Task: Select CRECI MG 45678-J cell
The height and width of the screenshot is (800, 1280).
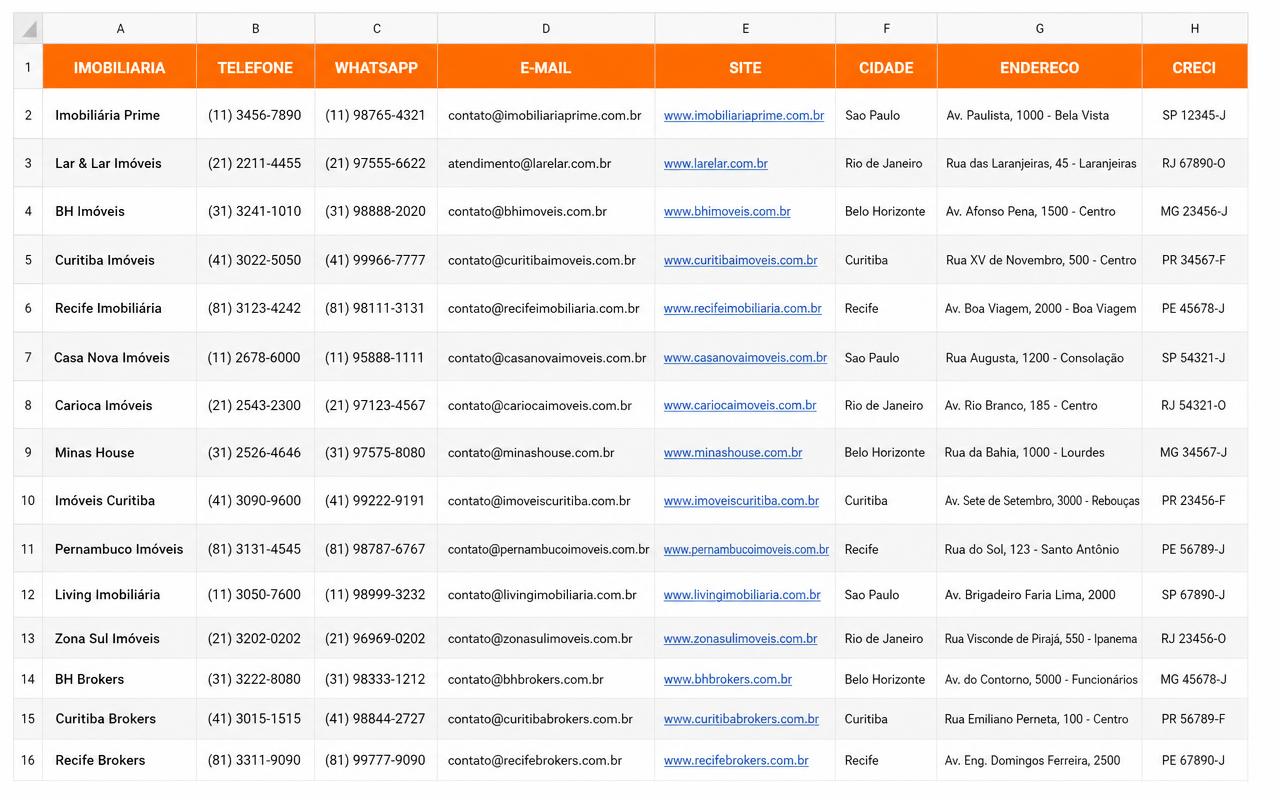Action: [1194, 679]
